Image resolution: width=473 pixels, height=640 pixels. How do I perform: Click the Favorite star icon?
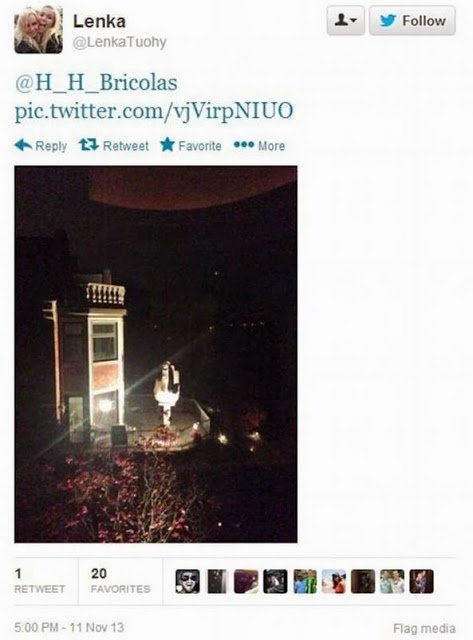(x=167, y=145)
